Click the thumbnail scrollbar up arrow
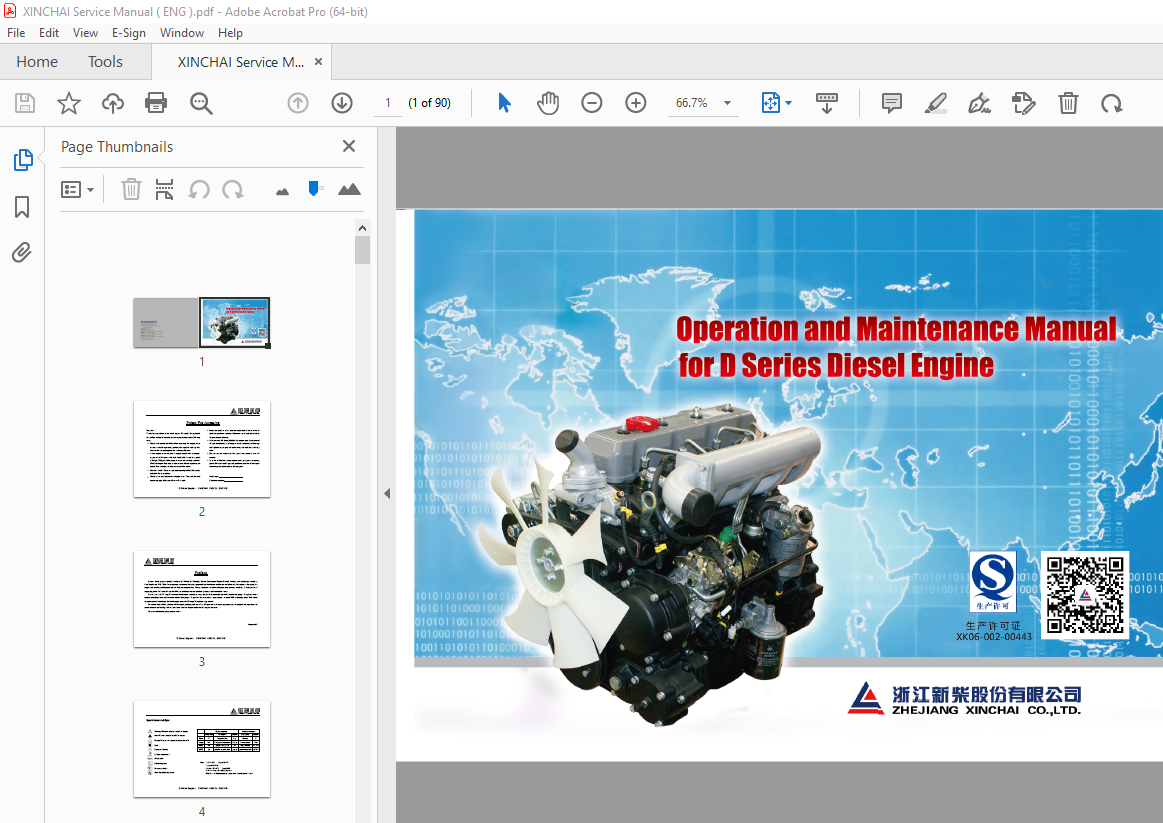Screen dimensions: 1163x823 tap(362, 228)
